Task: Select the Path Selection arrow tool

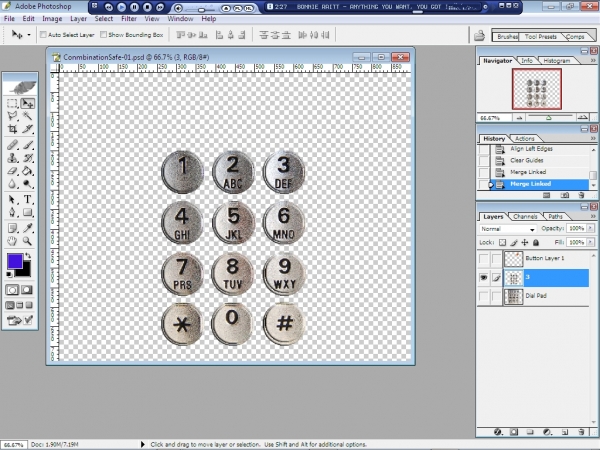Action: pos(12,199)
